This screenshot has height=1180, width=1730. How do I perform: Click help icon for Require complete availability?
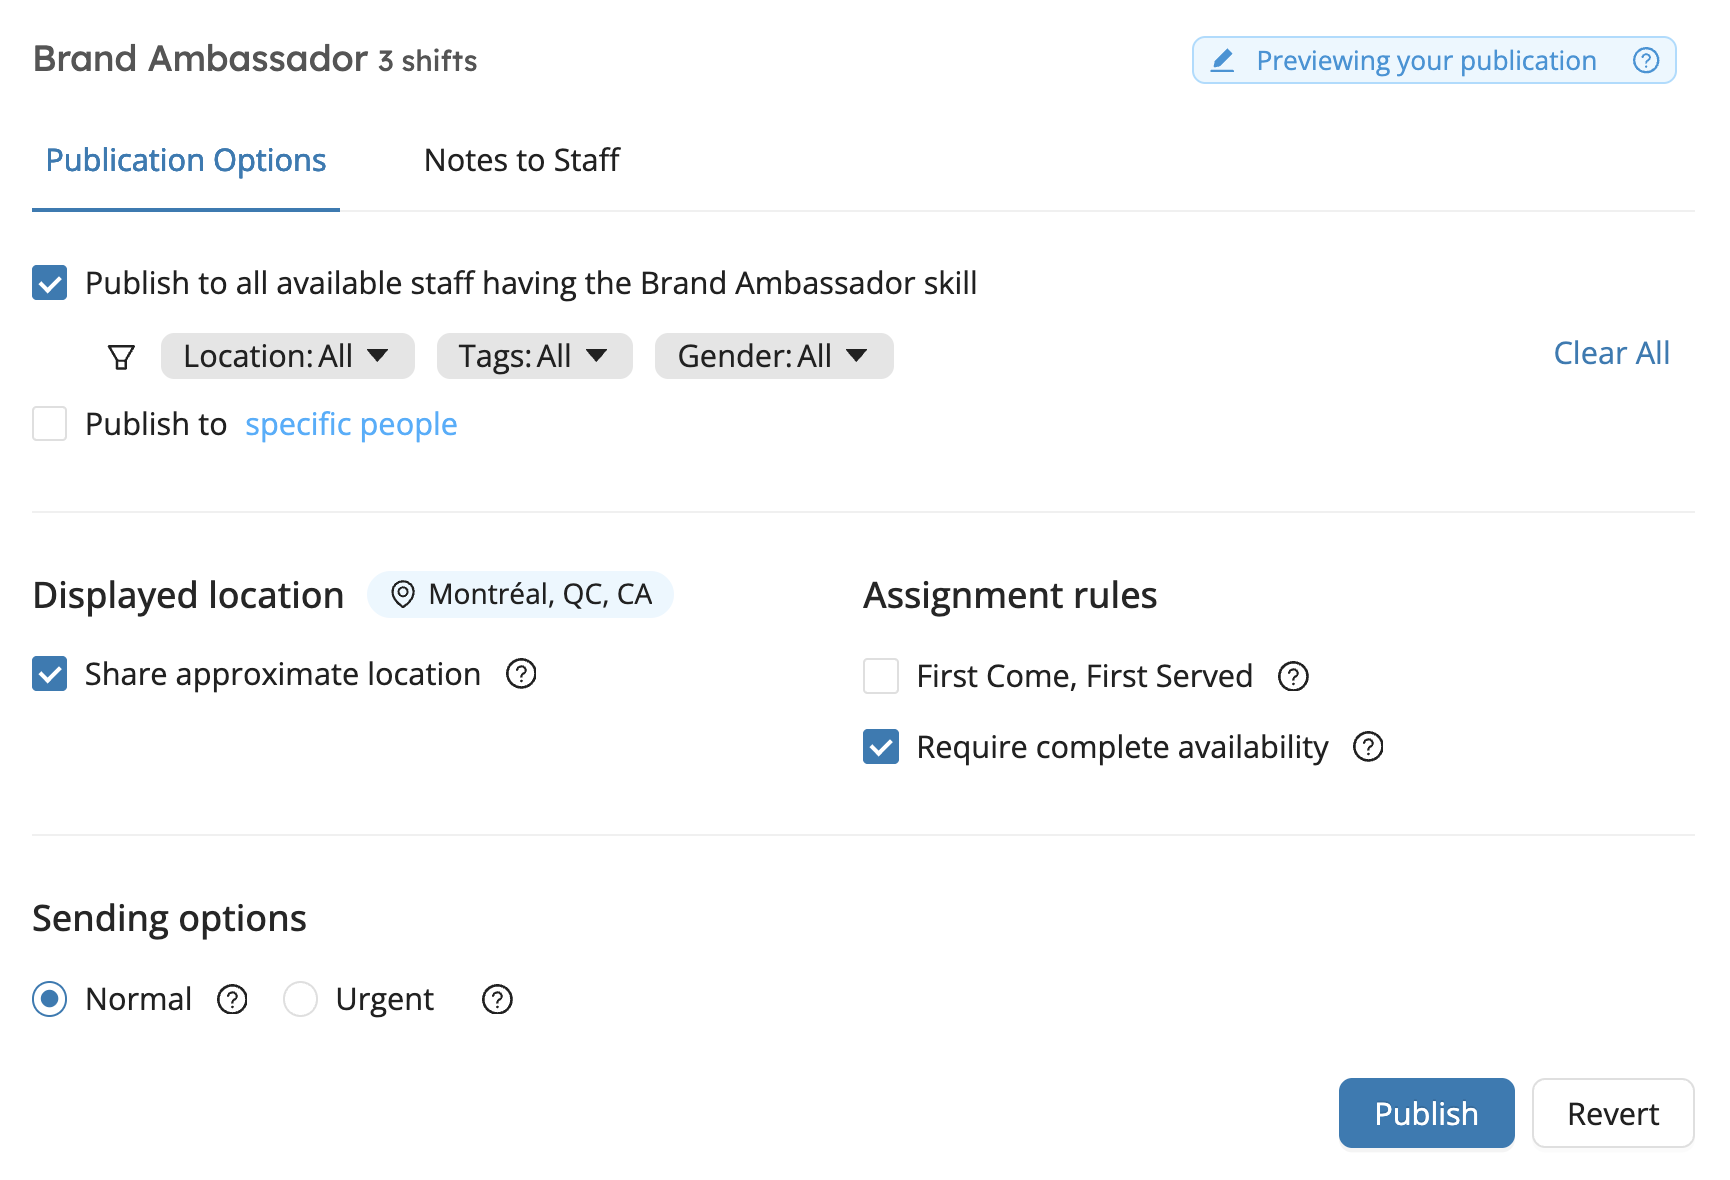coord(1368,747)
